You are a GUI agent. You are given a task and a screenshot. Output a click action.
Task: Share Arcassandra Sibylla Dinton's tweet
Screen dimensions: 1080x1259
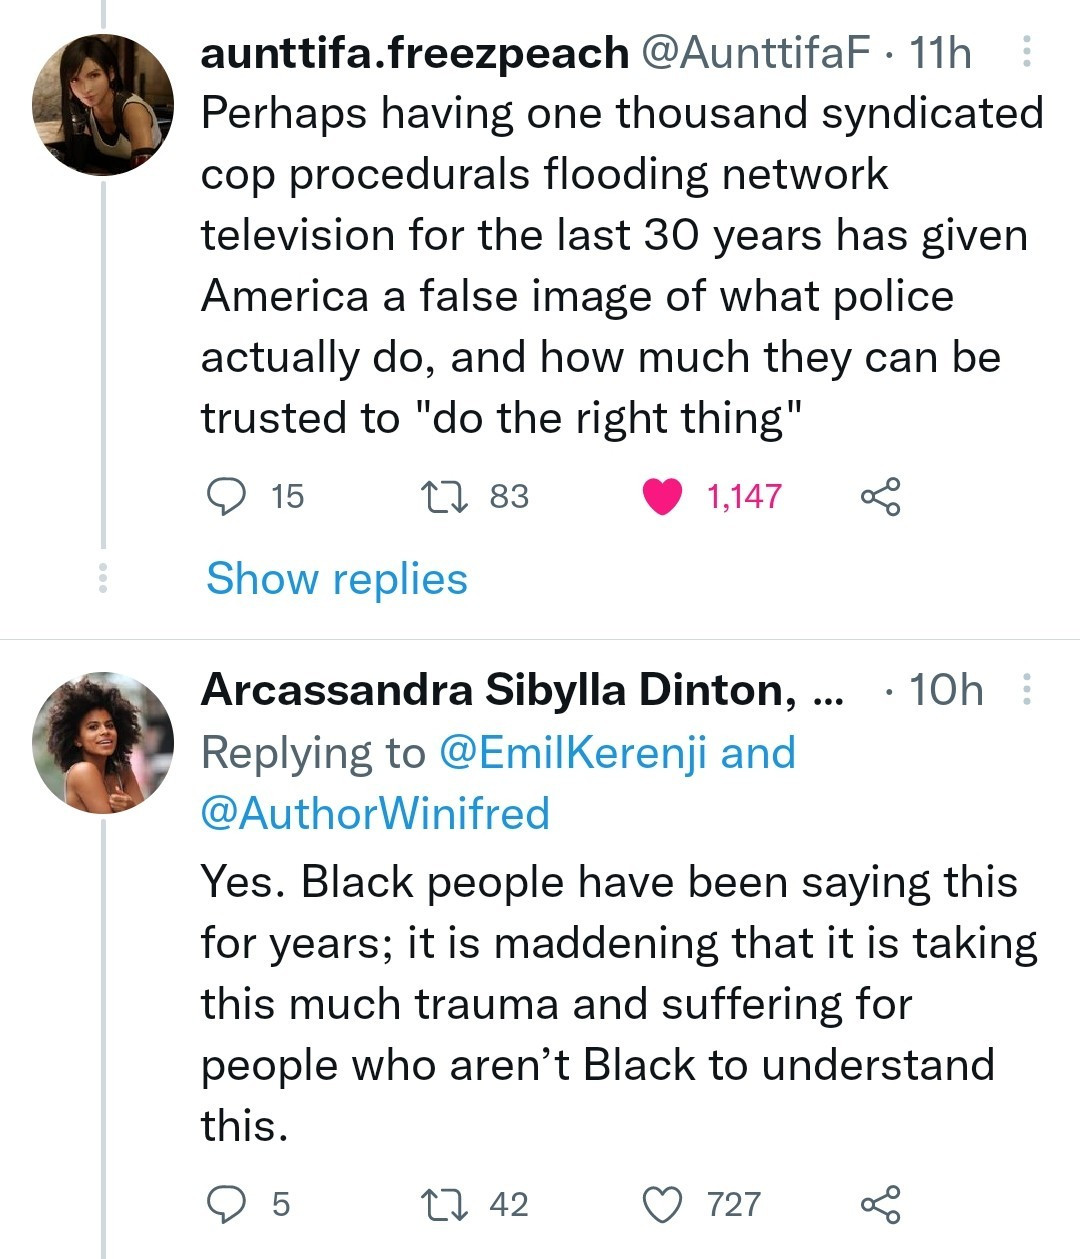pyautogui.click(x=880, y=1203)
